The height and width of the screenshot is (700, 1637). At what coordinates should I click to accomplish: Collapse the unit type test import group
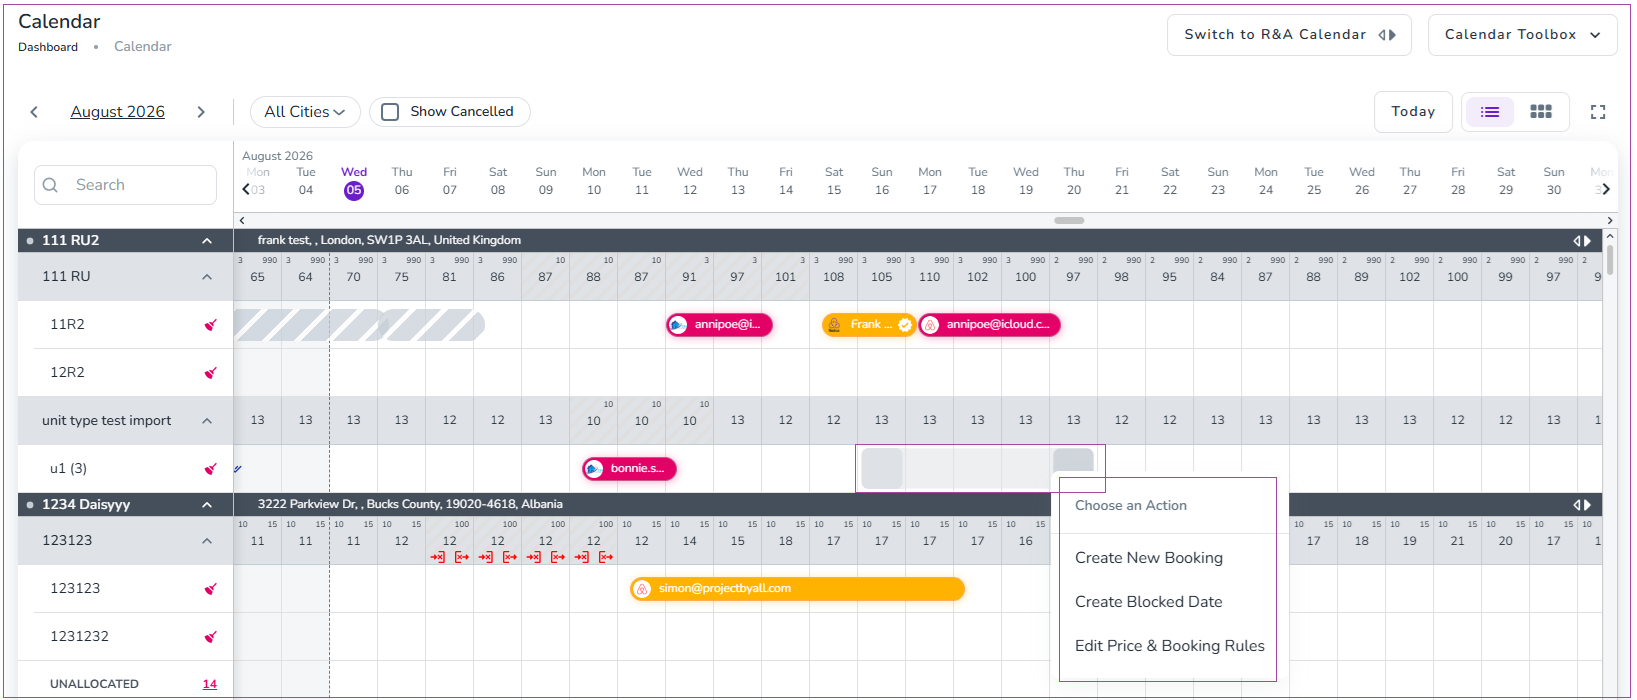pos(207,421)
